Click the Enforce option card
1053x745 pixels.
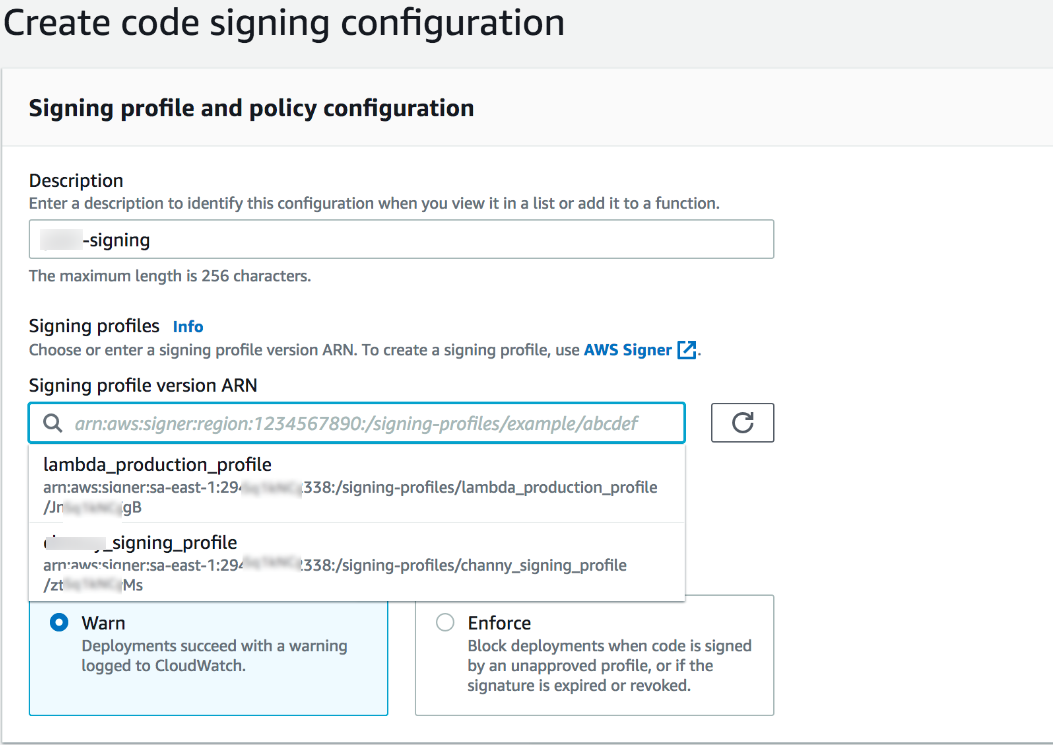[x=594, y=655]
